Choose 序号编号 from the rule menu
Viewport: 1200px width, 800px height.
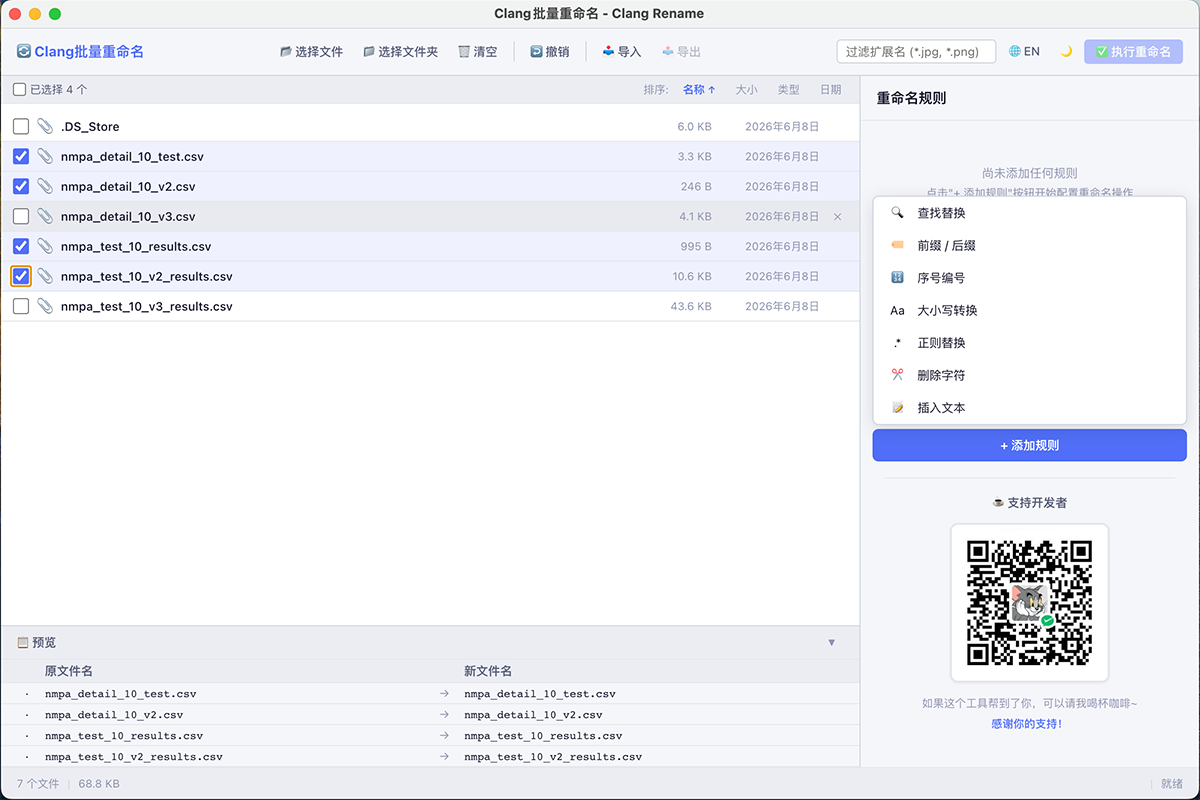point(1029,278)
